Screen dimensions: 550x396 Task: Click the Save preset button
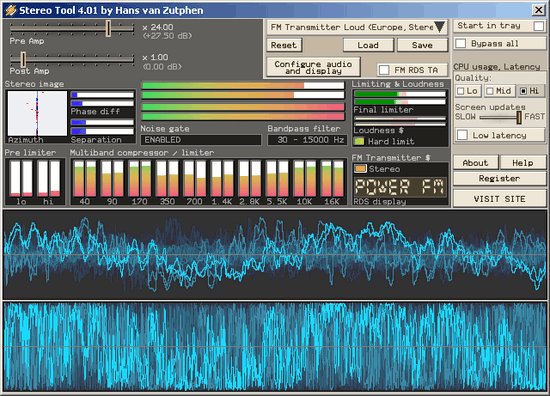[x=422, y=45]
